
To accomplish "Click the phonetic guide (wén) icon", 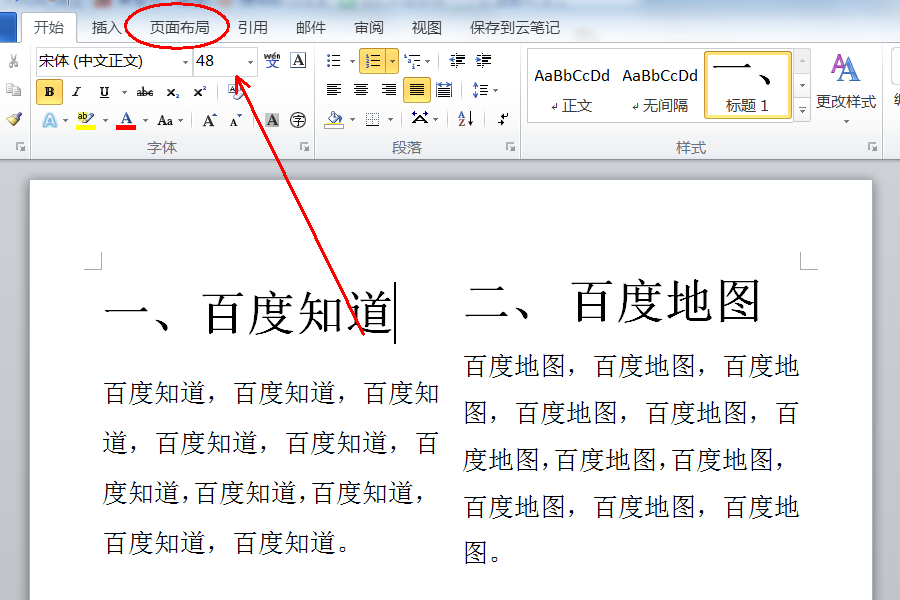I will click(272, 60).
